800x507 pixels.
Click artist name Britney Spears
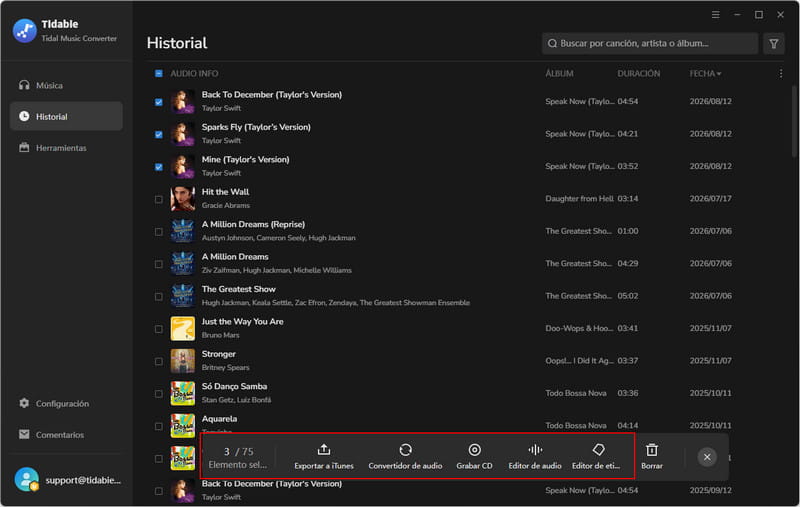(225, 368)
